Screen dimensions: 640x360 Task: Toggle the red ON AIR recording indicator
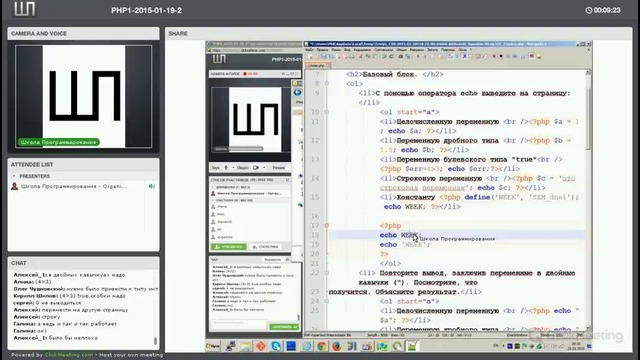click(x=250, y=74)
